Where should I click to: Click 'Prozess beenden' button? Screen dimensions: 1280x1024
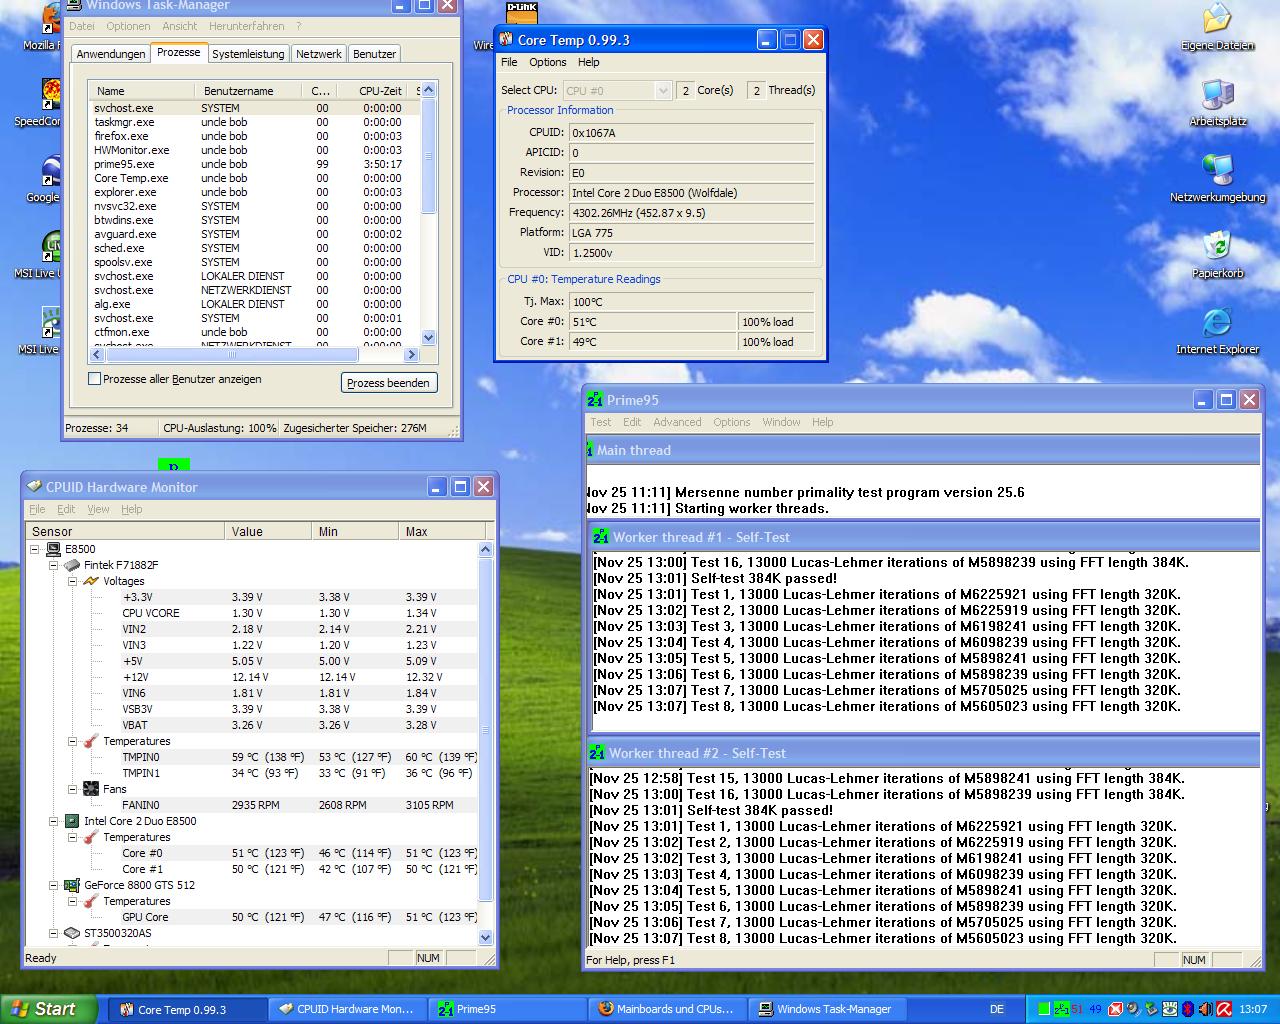(388, 383)
